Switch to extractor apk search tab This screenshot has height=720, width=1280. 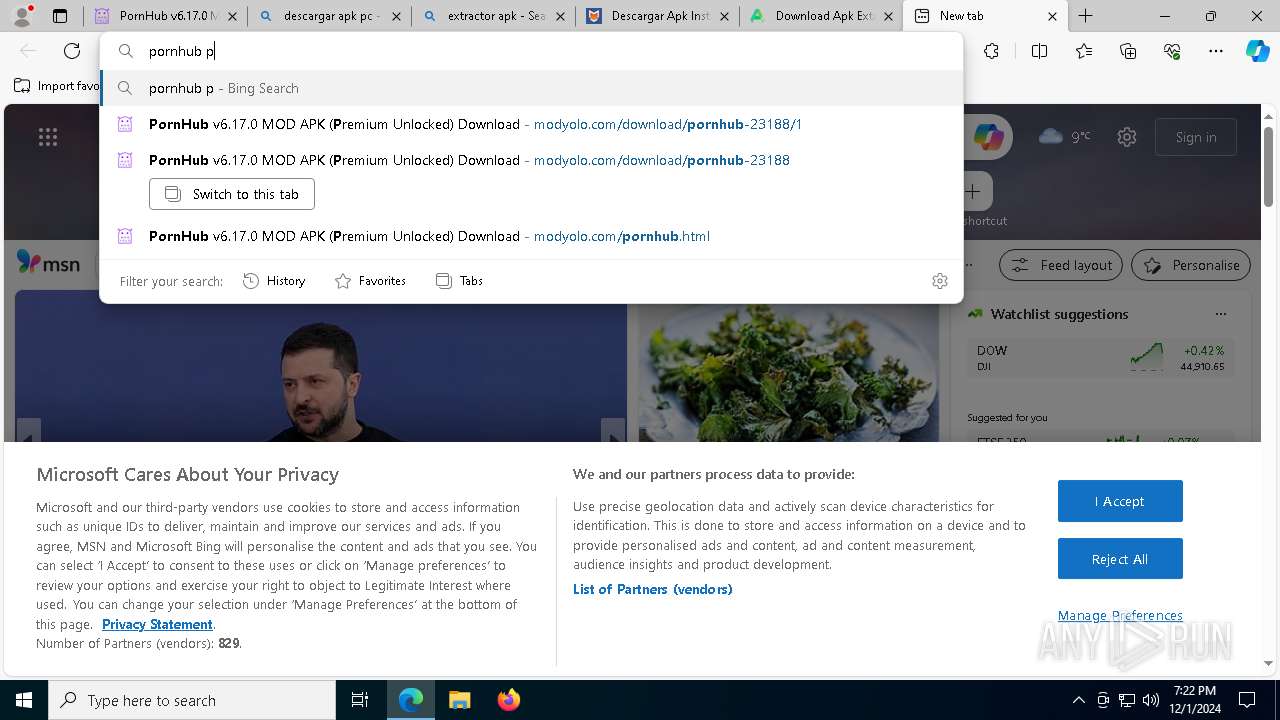(493, 16)
